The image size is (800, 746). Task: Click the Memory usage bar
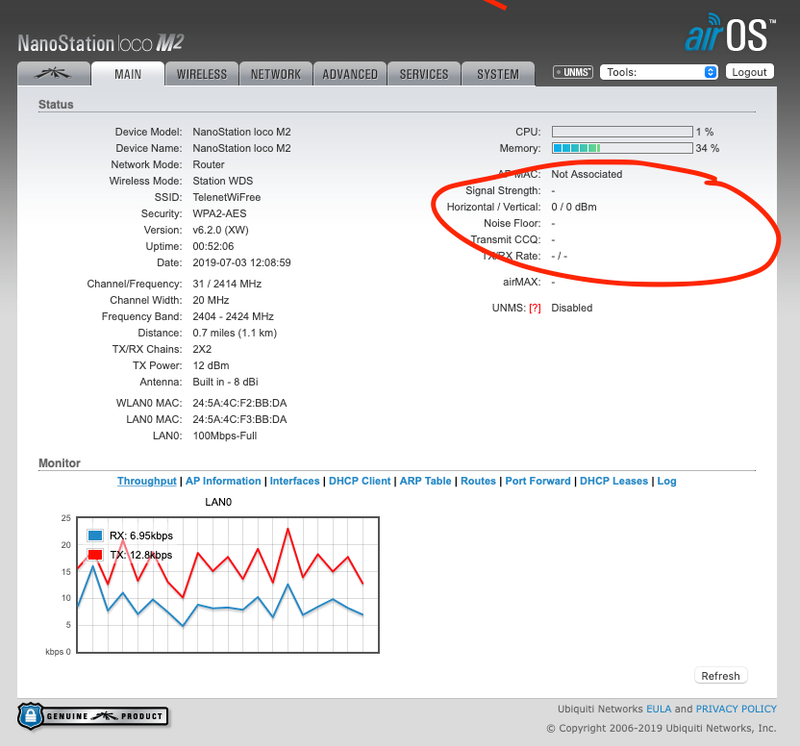pos(622,148)
